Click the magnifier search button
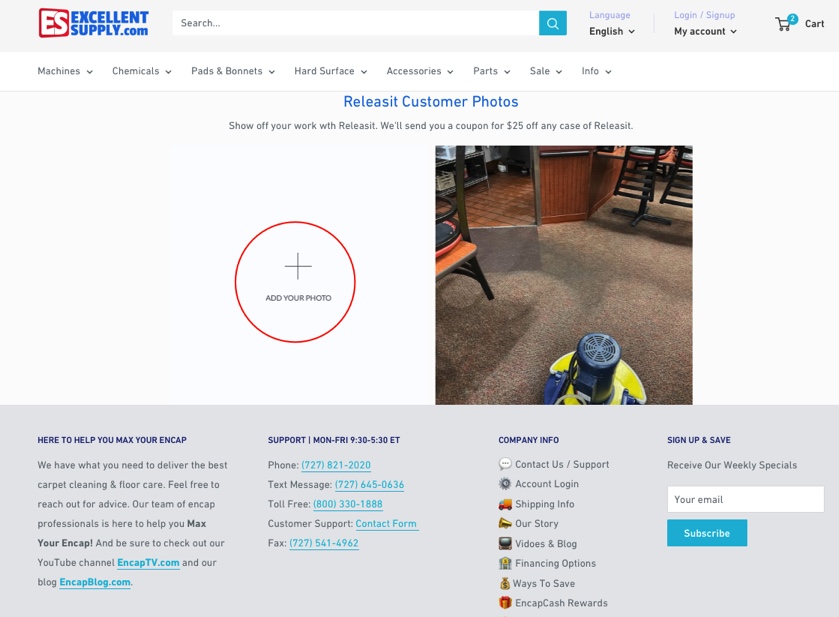The width and height of the screenshot is (839, 617). pos(552,23)
